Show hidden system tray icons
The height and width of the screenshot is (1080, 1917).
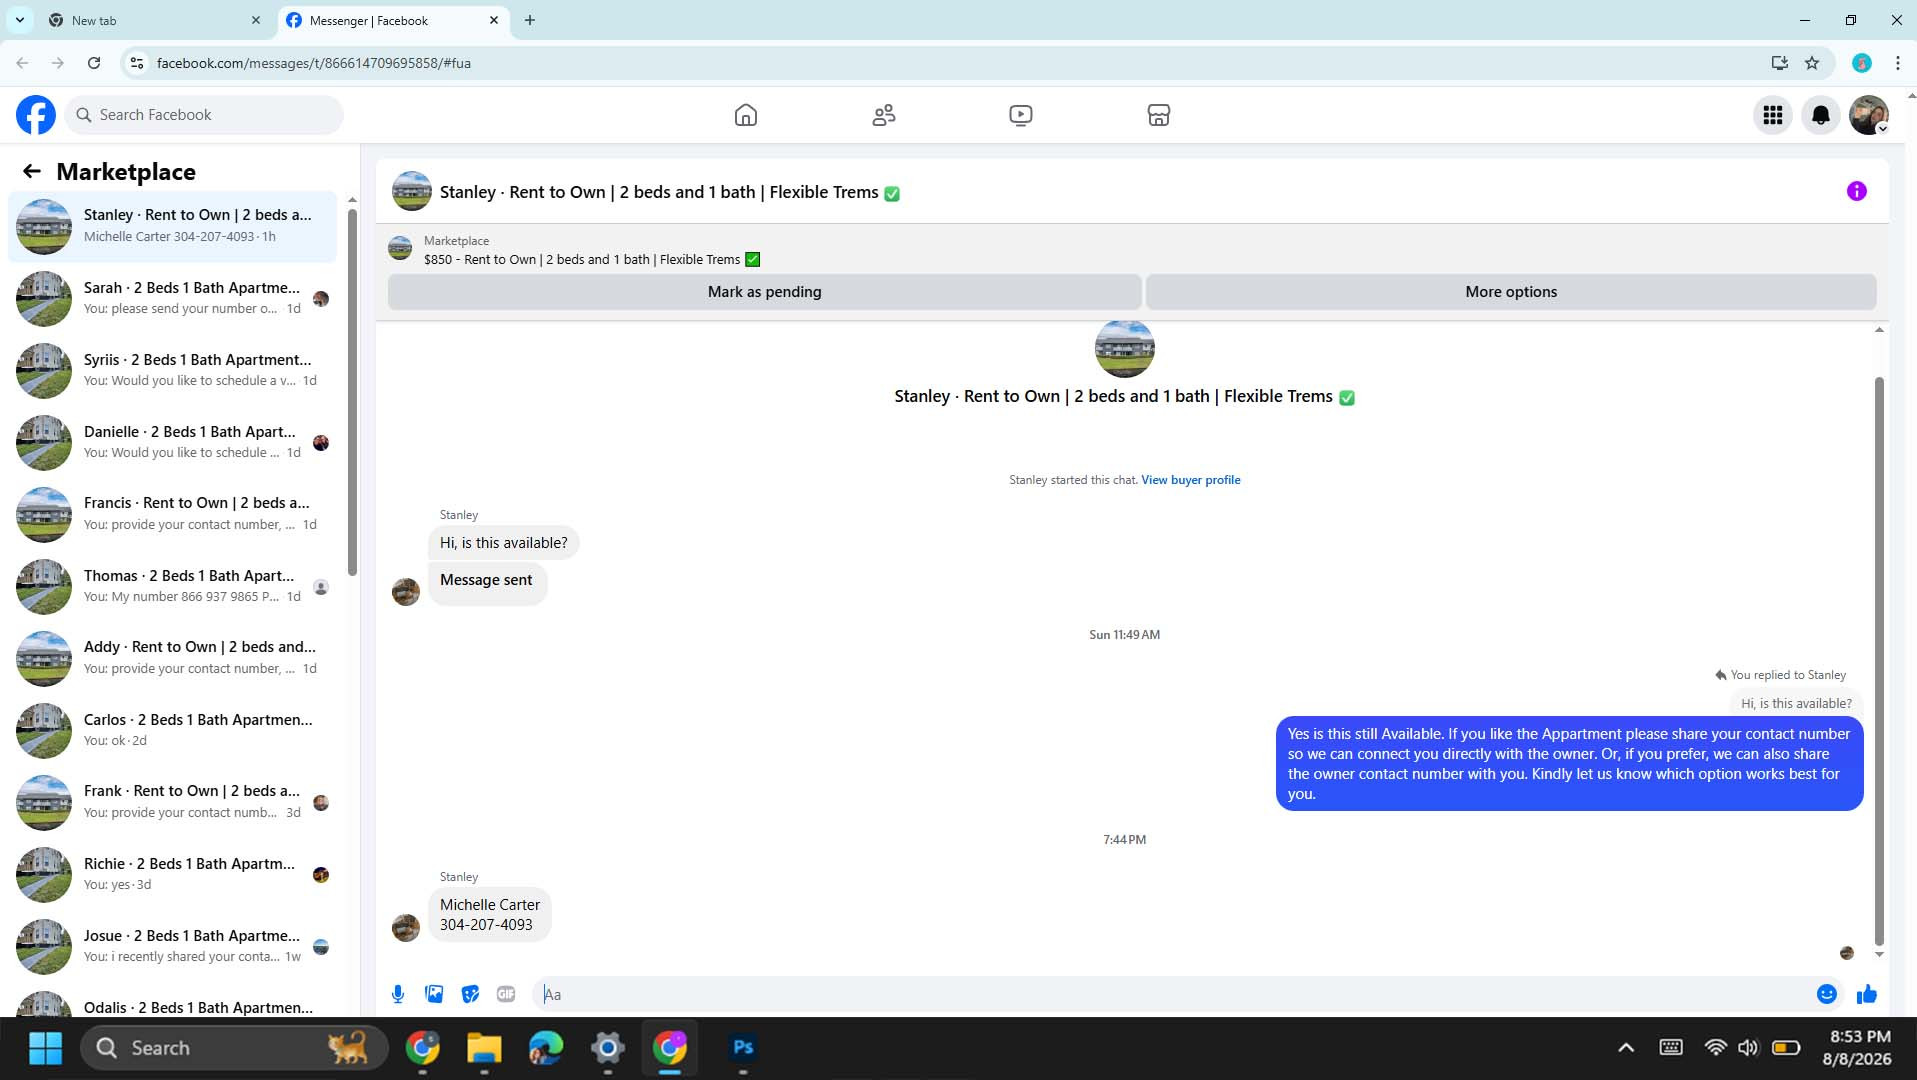1626,1048
